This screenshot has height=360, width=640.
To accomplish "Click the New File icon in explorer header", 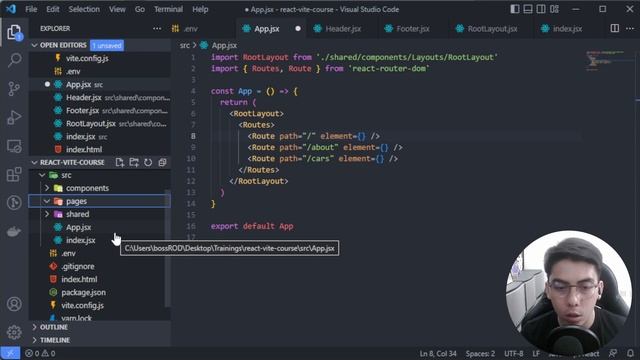I will pos(120,162).
